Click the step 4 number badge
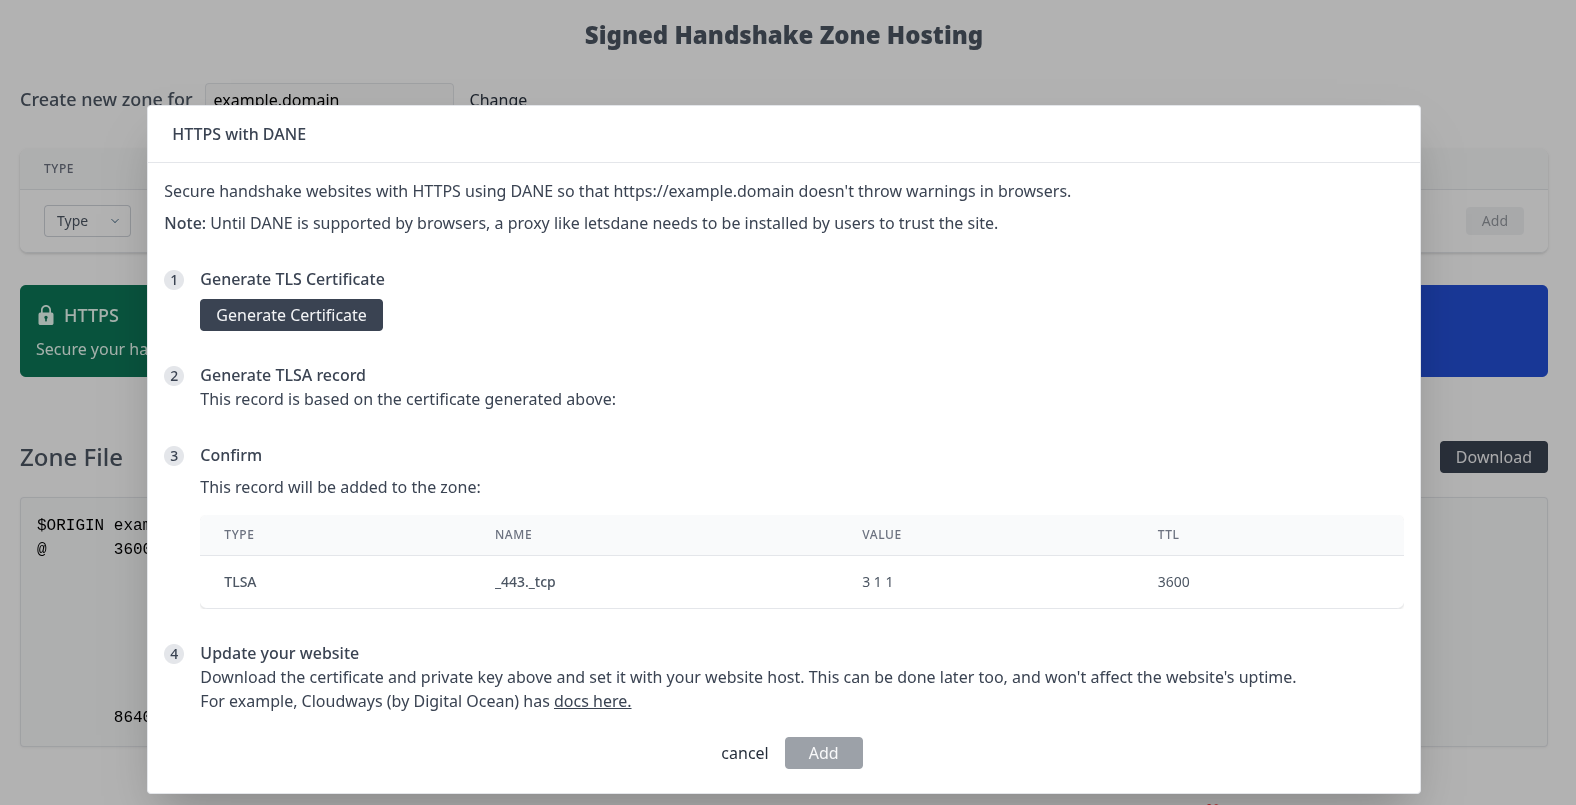 pos(174,654)
